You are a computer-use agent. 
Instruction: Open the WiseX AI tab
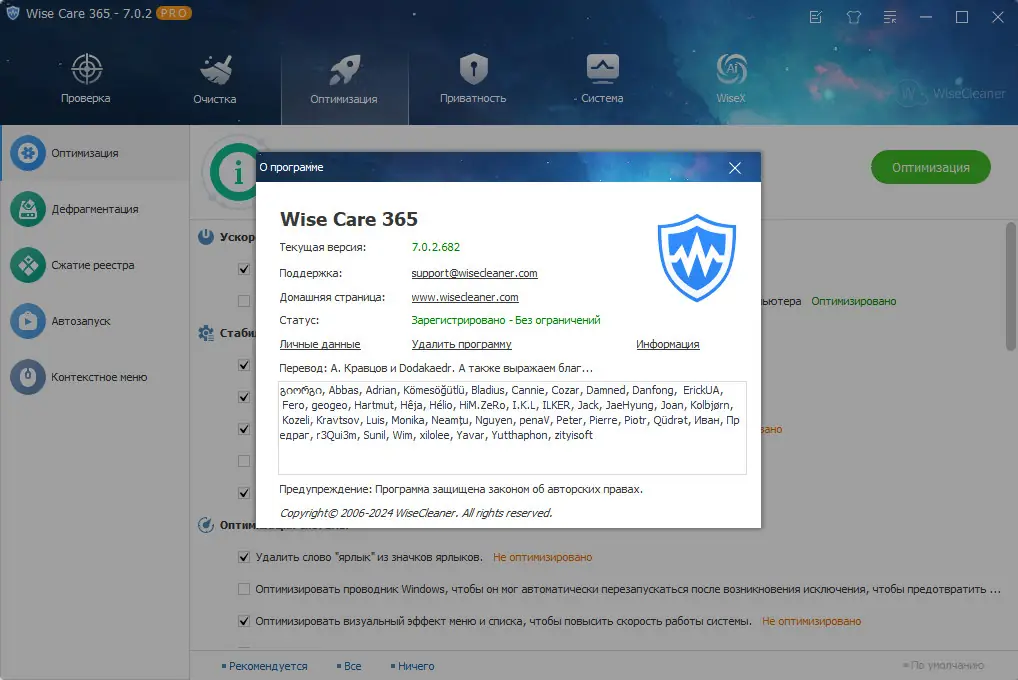click(731, 78)
